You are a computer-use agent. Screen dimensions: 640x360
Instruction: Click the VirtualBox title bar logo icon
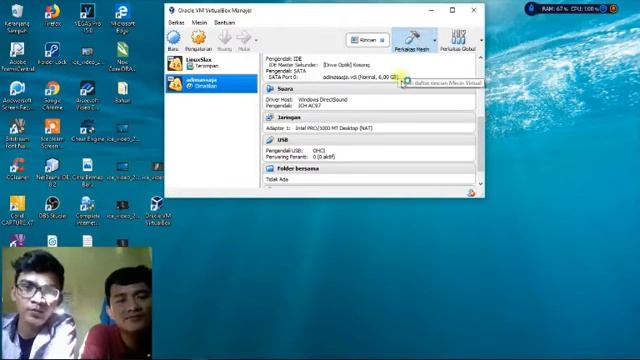(x=172, y=10)
